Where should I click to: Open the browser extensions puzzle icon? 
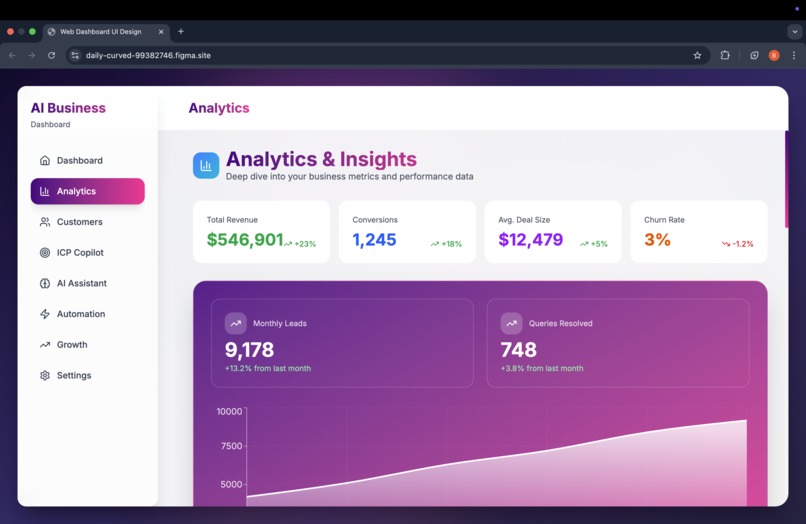[x=725, y=55]
